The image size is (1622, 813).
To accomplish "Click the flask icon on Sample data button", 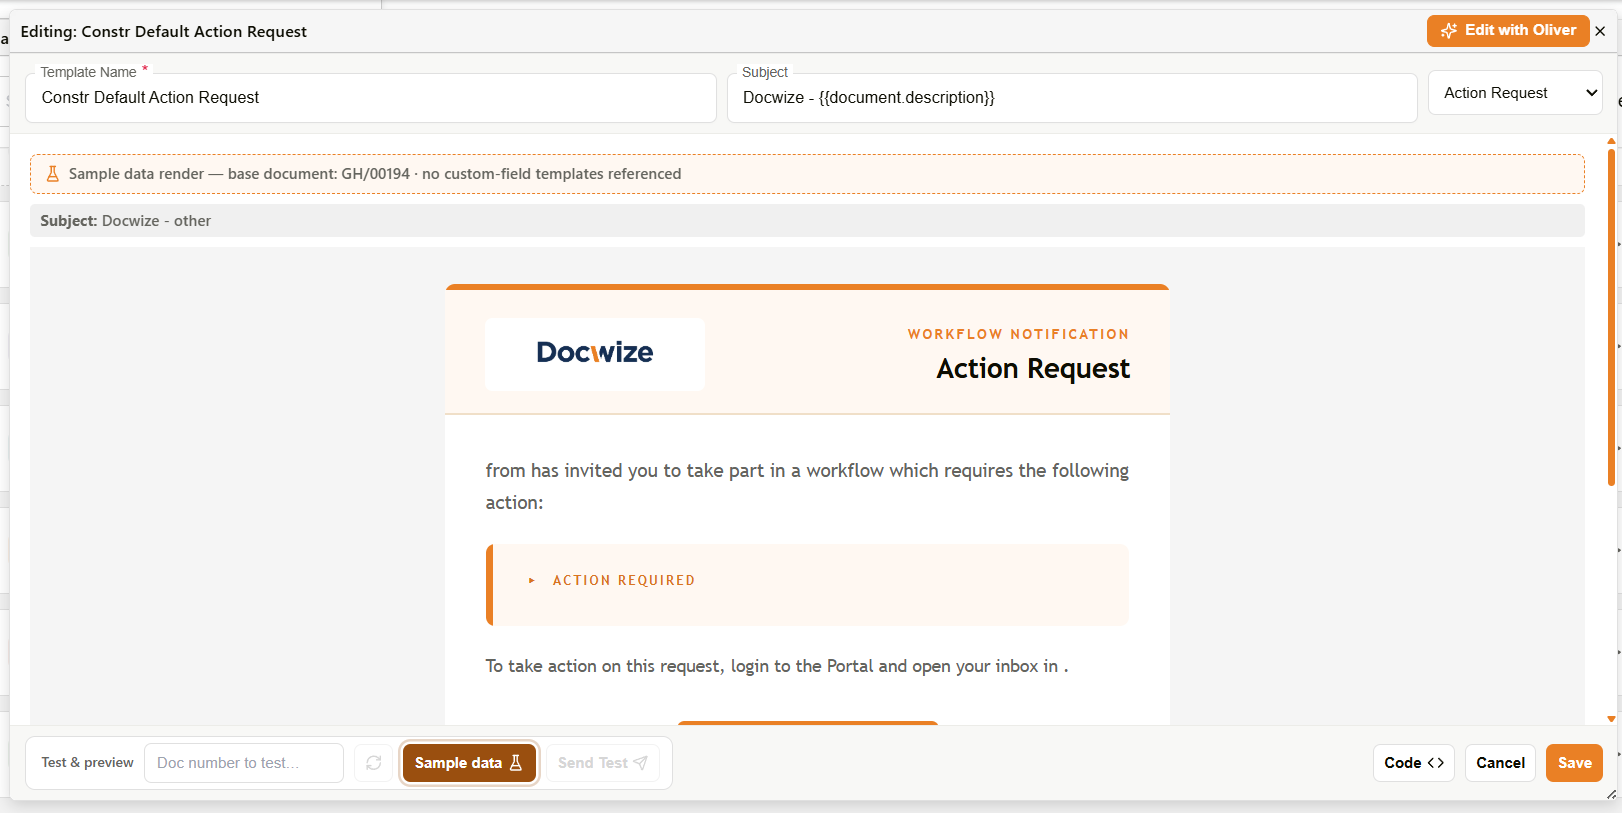I will 516,763.
